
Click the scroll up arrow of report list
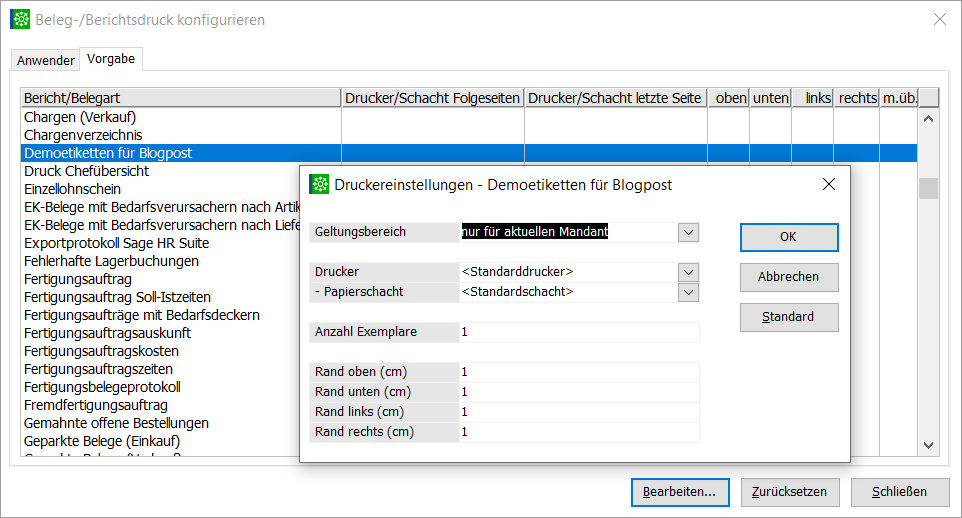(x=928, y=119)
